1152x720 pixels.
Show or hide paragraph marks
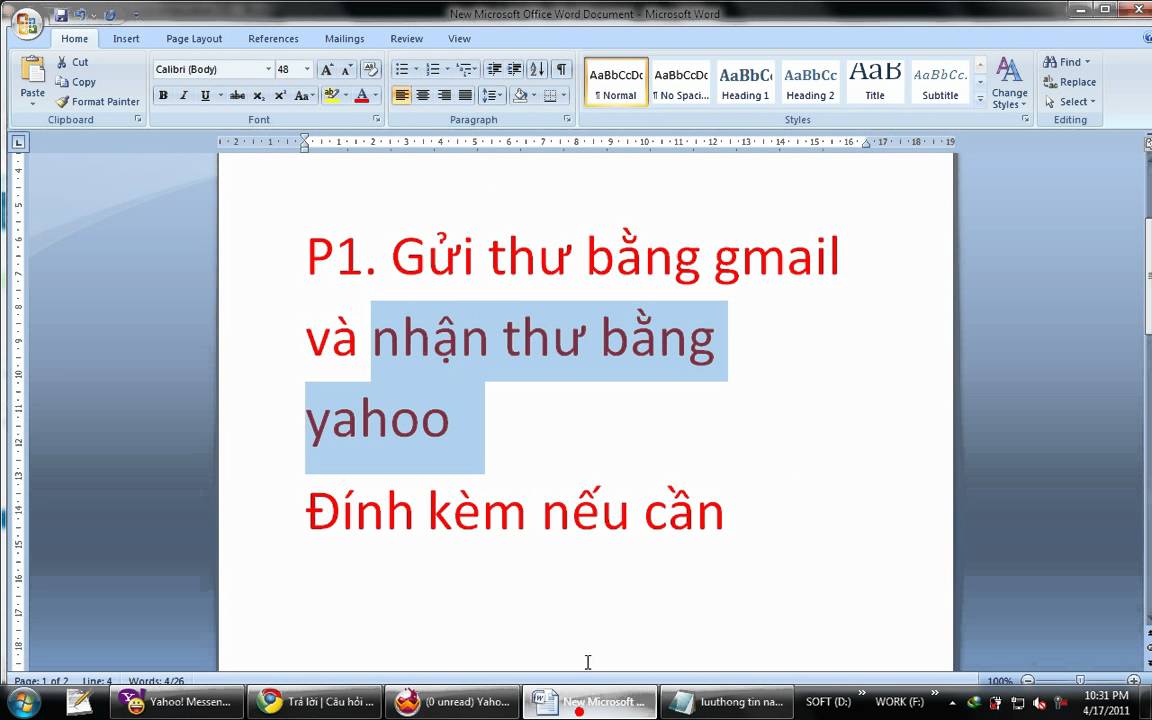click(561, 69)
